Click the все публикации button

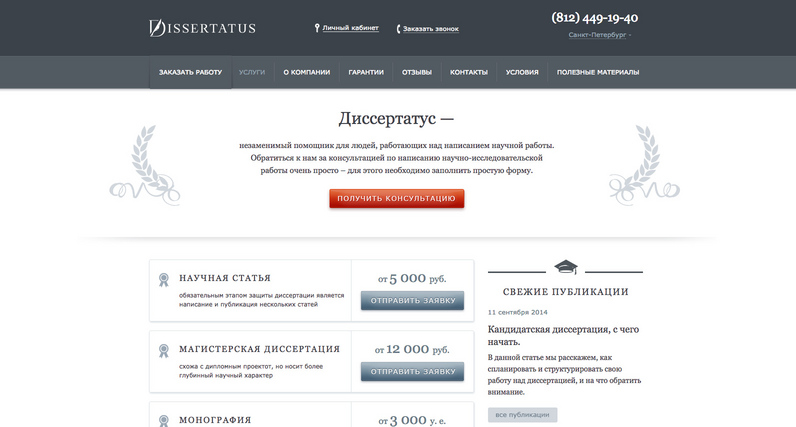pos(522,415)
